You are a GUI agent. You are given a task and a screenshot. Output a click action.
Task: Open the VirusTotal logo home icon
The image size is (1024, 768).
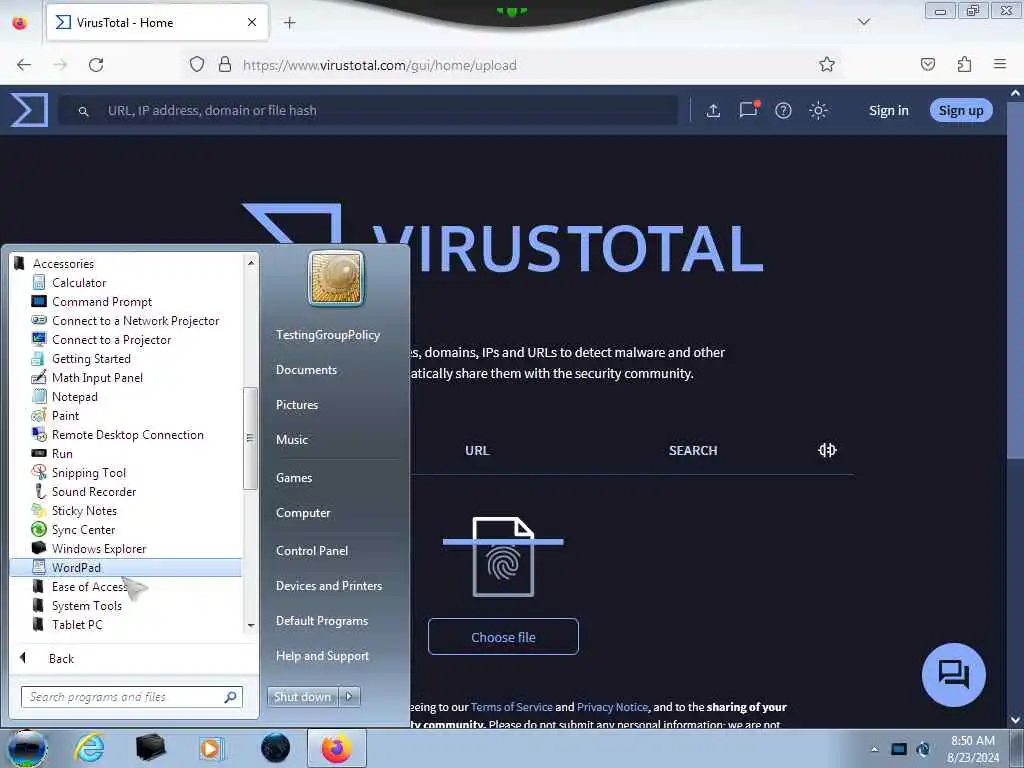(x=29, y=110)
